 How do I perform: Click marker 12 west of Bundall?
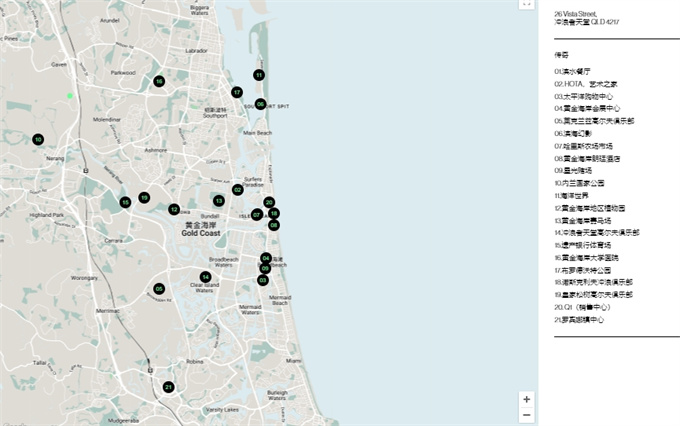(174, 210)
